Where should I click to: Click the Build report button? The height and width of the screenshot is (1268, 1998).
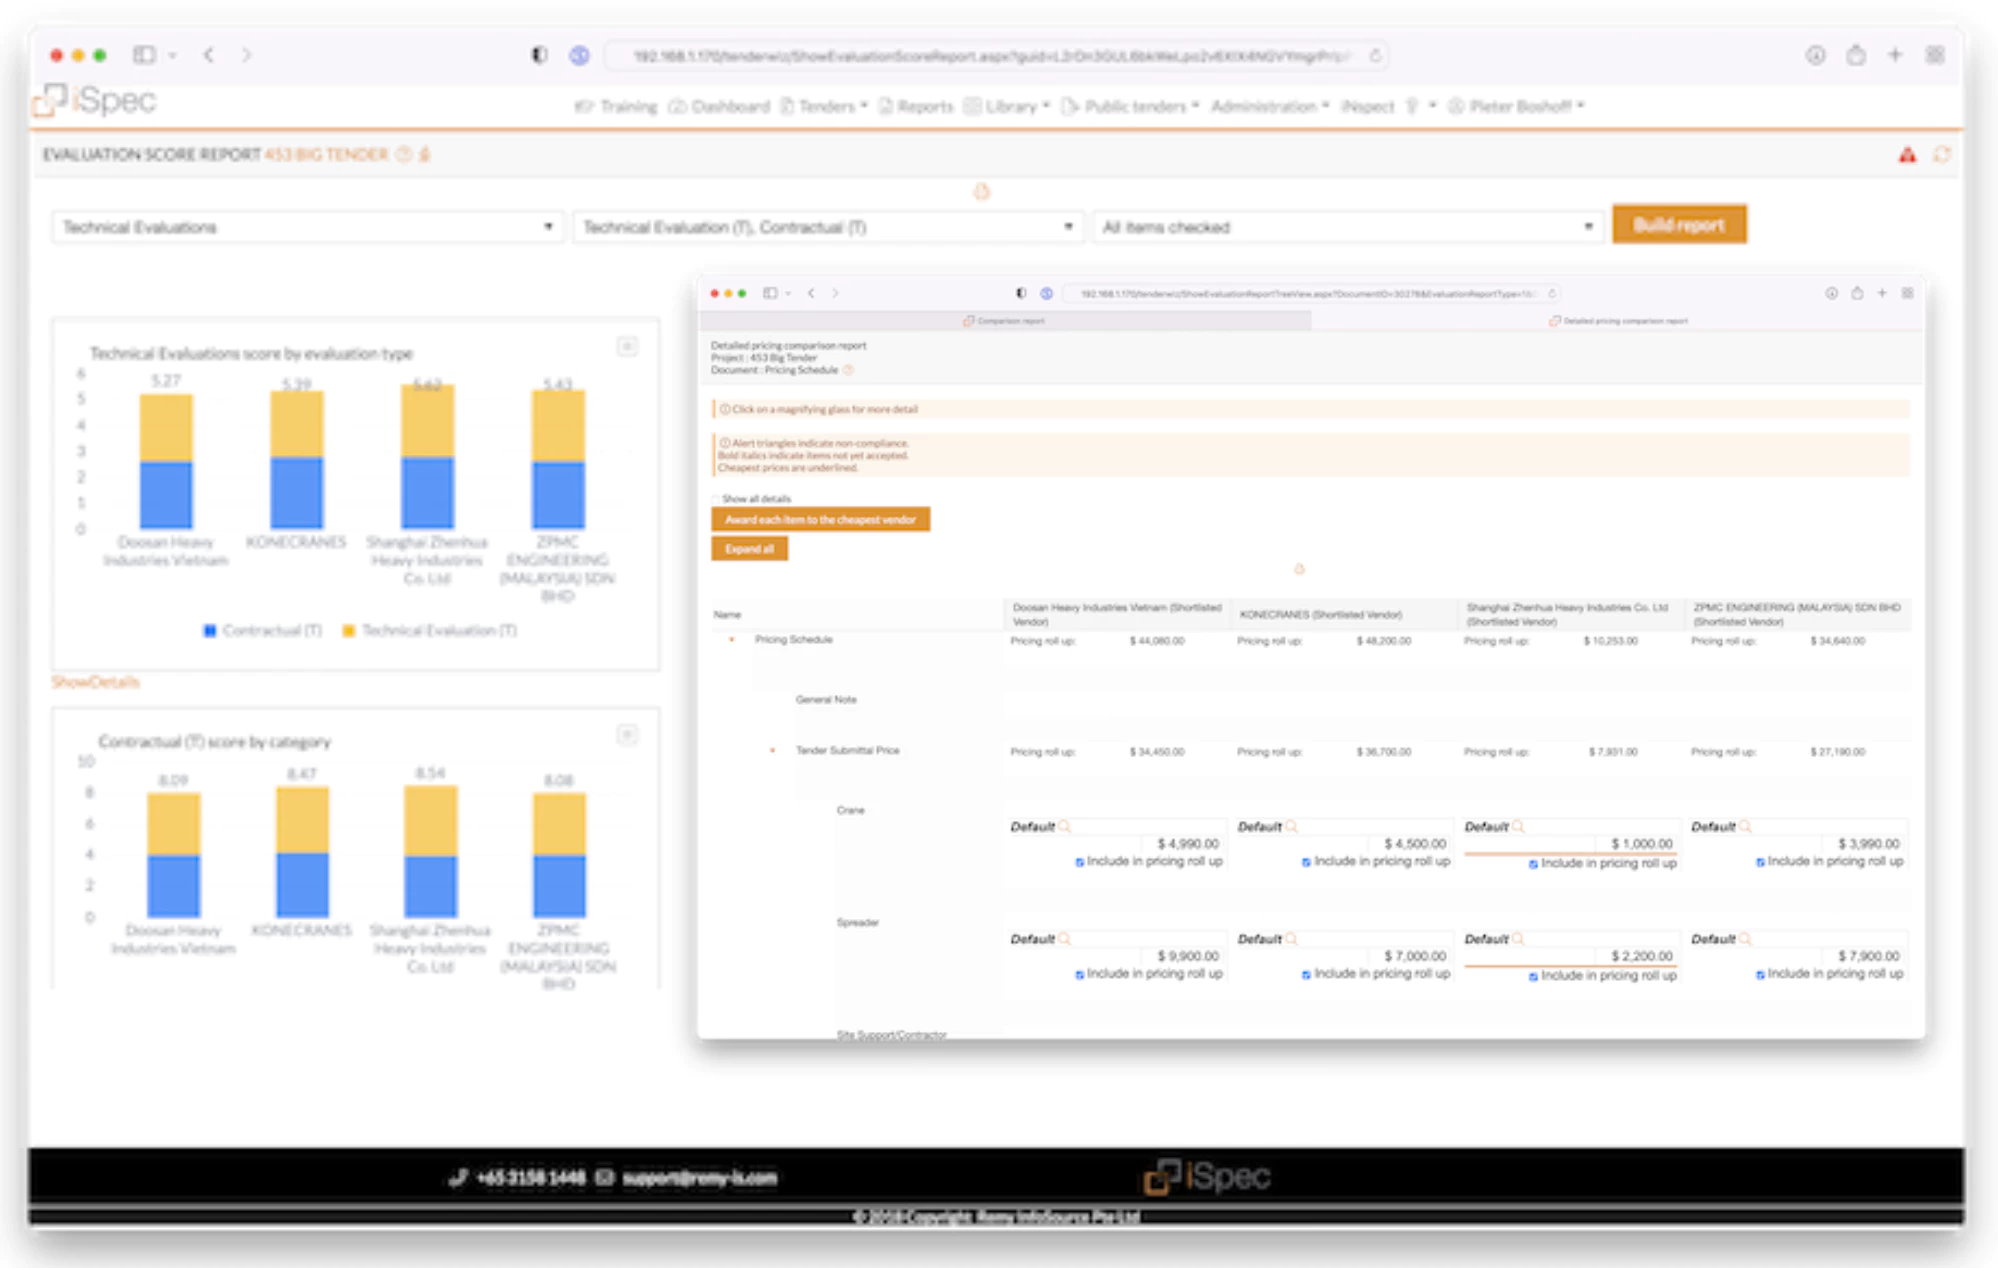point(1679,225)
